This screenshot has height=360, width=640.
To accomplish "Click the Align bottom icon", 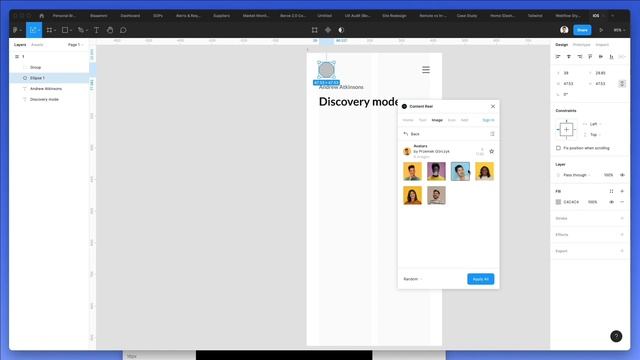I will 611,57.
